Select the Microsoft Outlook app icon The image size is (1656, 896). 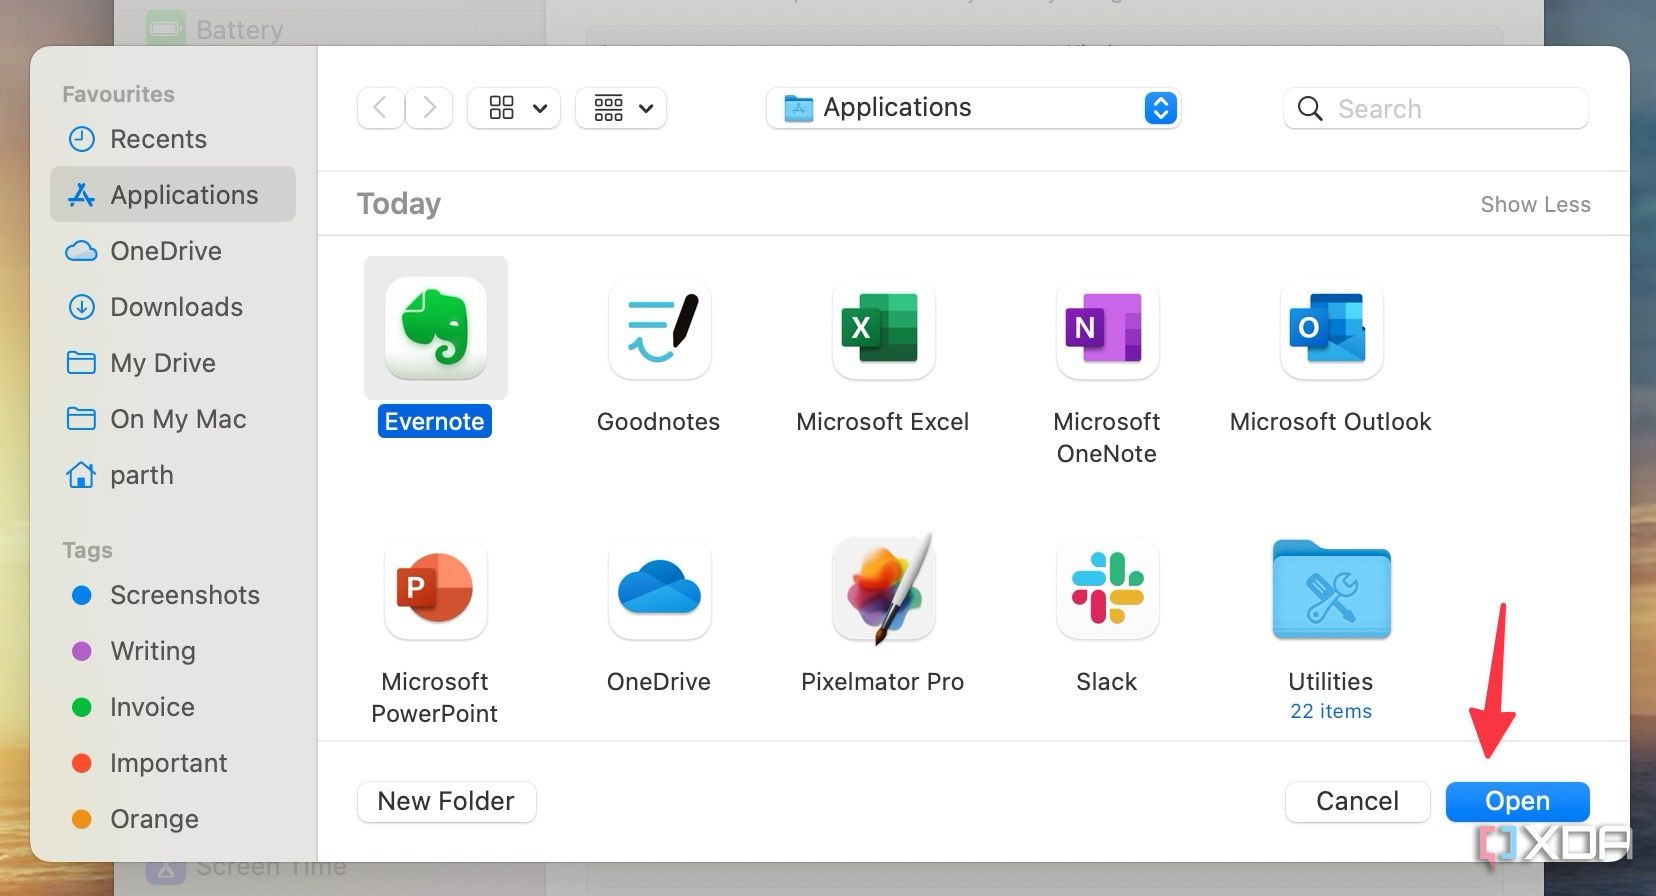click(x=1331, y=328)
